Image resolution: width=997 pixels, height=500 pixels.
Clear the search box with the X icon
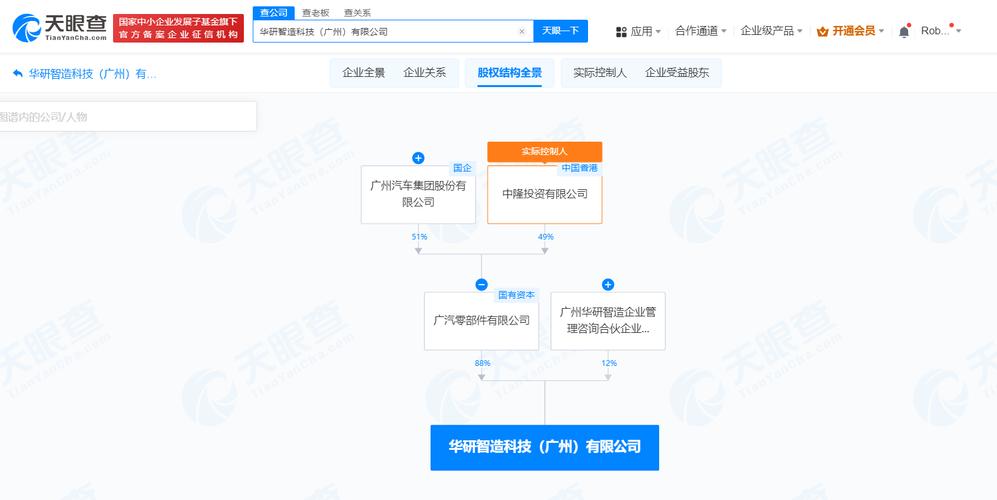(x=521, y=31)
